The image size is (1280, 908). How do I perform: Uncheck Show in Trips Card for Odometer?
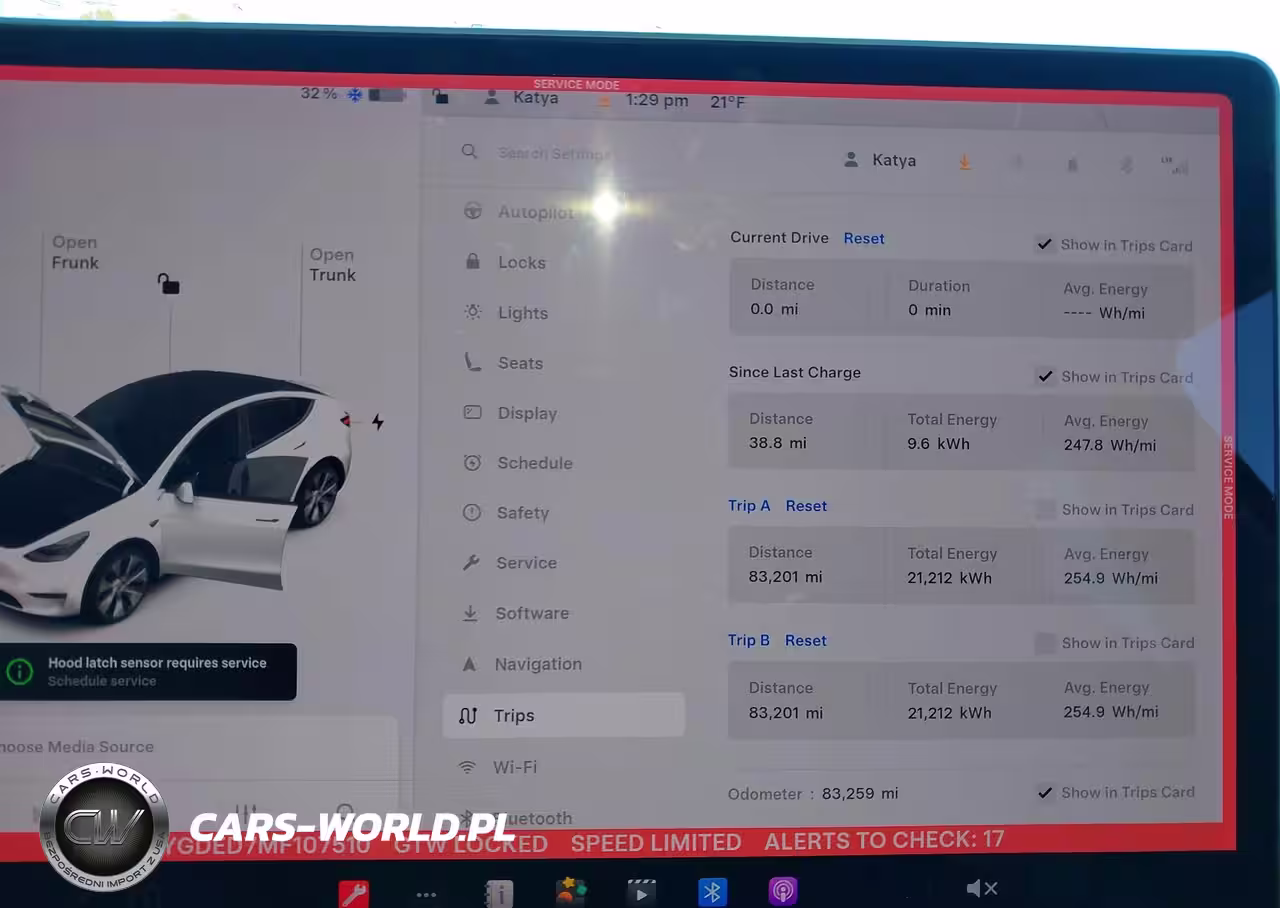click(x=1045, y=792)
